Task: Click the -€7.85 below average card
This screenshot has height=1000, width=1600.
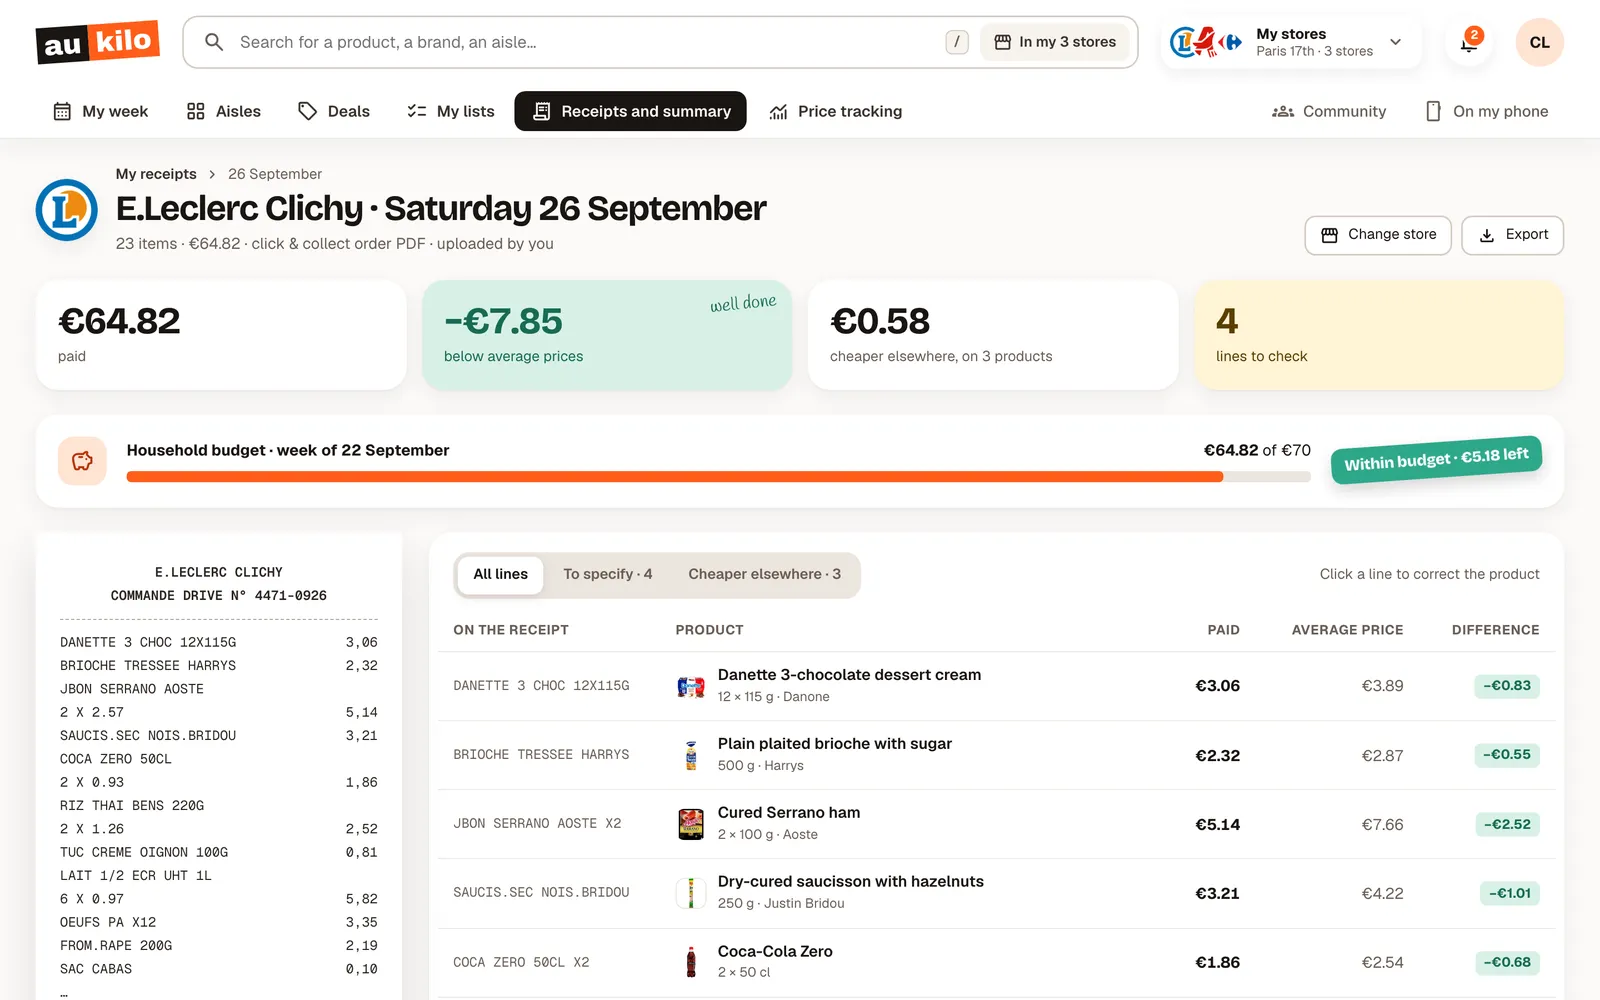Action: (x=607, y=335)
